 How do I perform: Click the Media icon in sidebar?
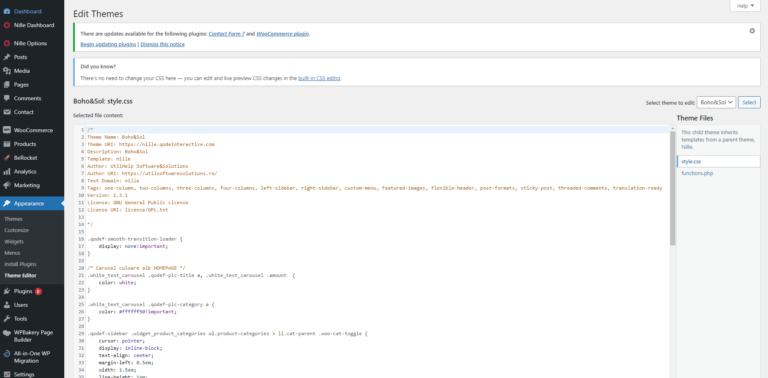7,71
